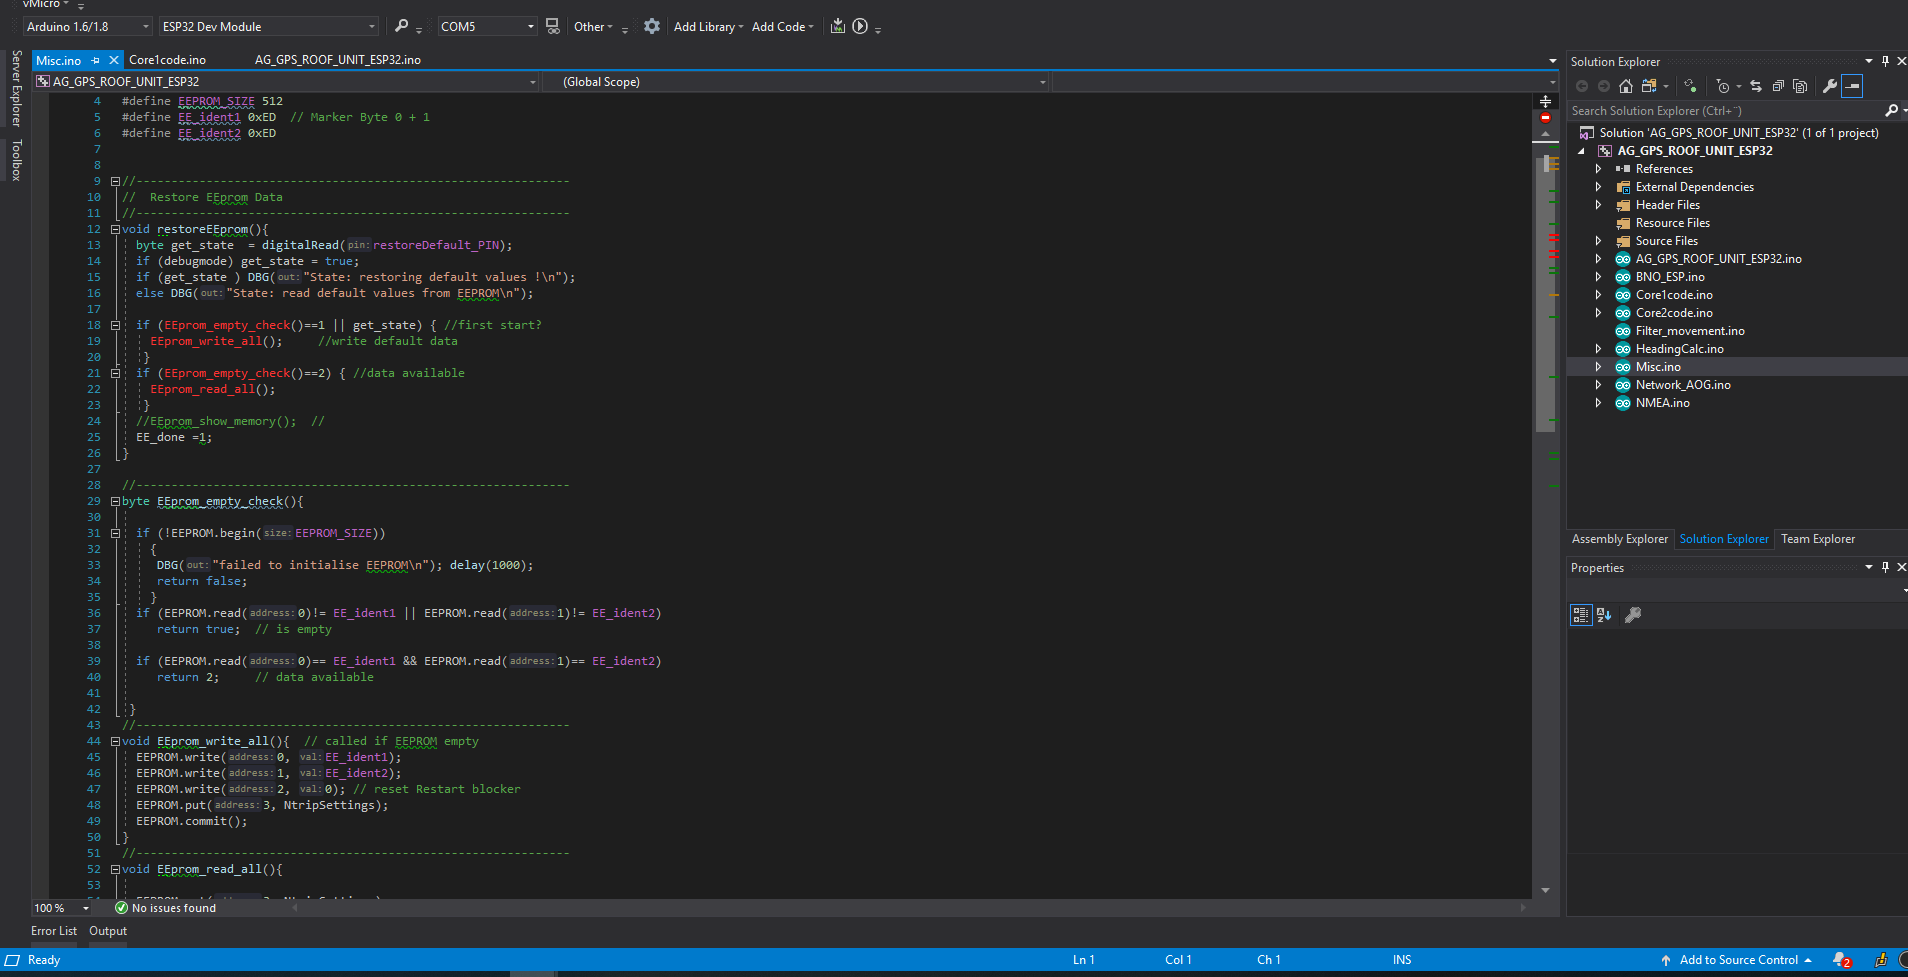The image size is (1908, 977).
Task: Open the Arduino 1.6/1.8 version dropdown
Action: click(x=88, y=26)
